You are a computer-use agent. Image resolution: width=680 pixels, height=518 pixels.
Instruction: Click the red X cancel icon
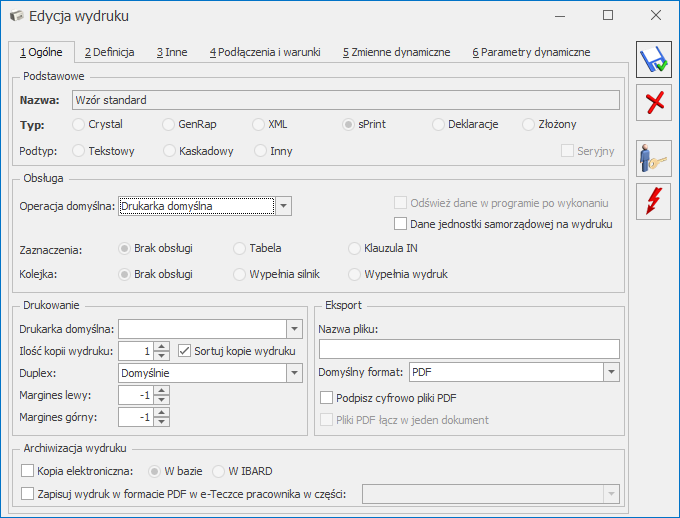pos(655,102)
